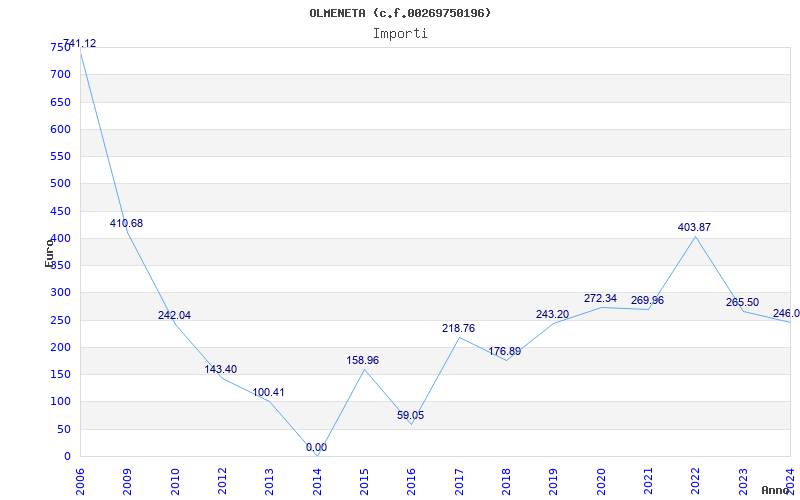Click the x-axis year 2016
This screenshot has height=500, width=800.
(412, 481)
